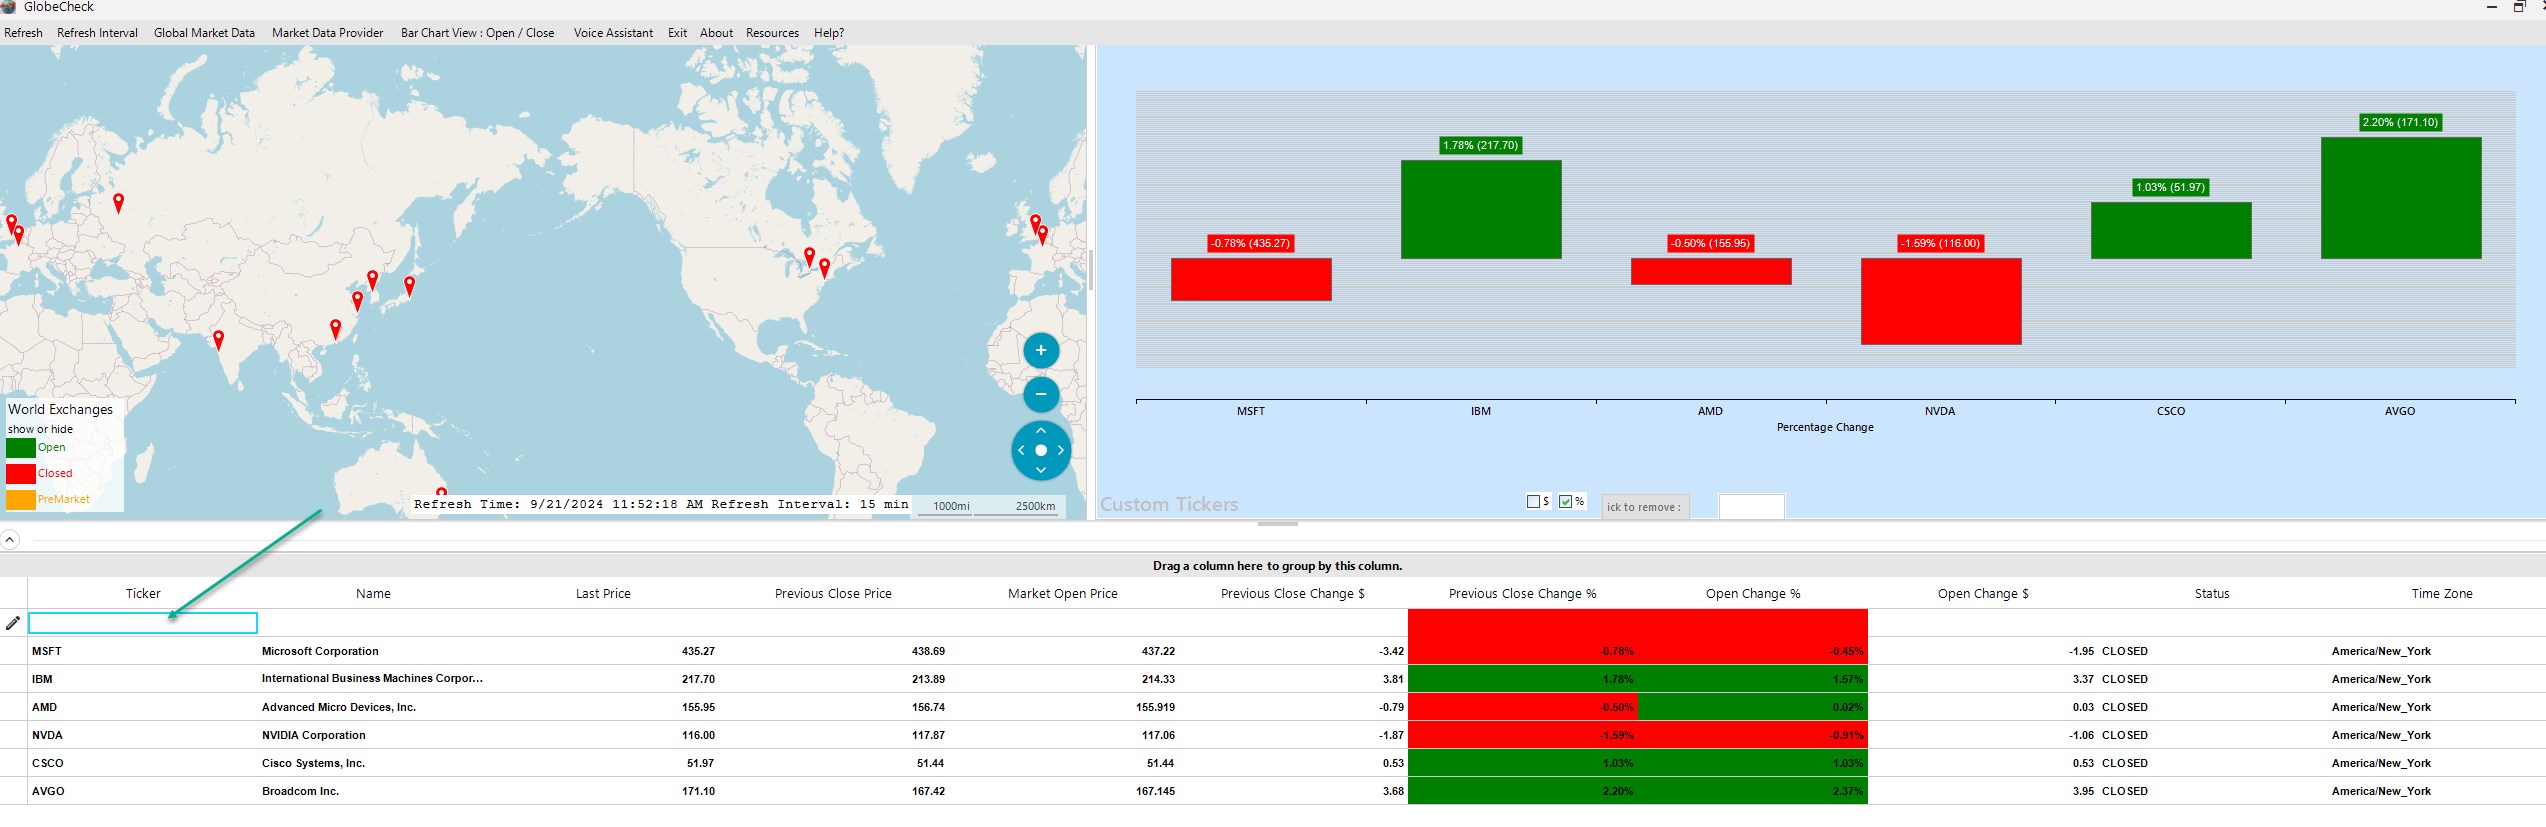Click the new ticker entry input field
The image size is (2546, 827).
(x=143, y=623)
